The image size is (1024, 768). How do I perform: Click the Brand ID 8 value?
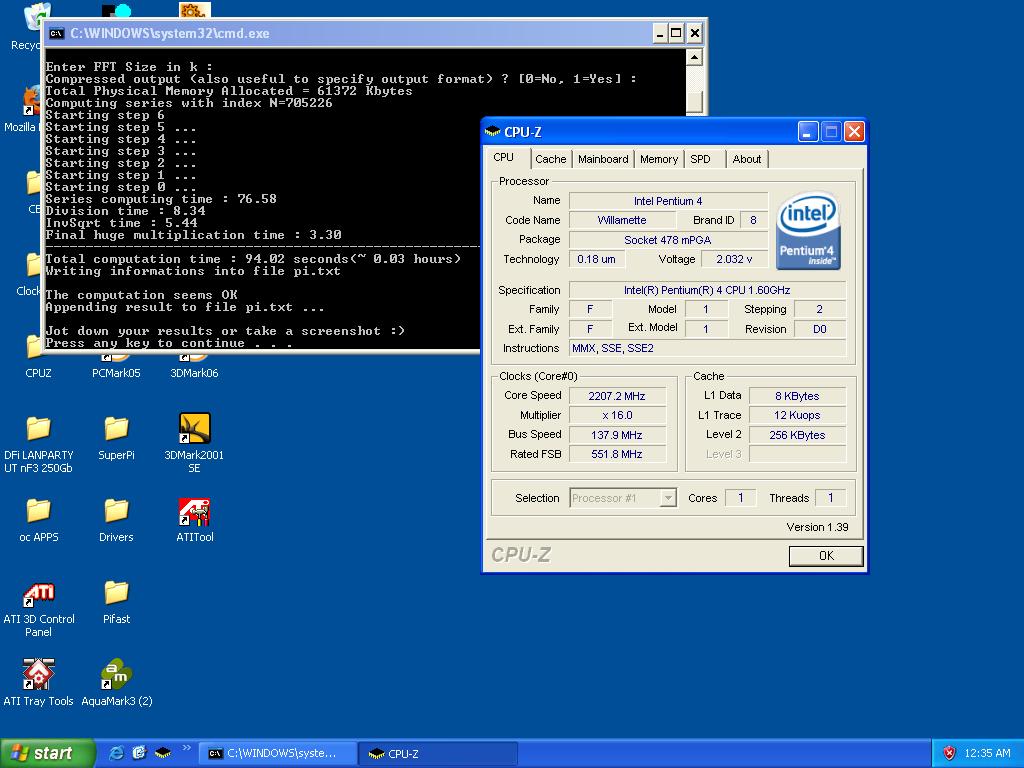click(x=754, y=220)
